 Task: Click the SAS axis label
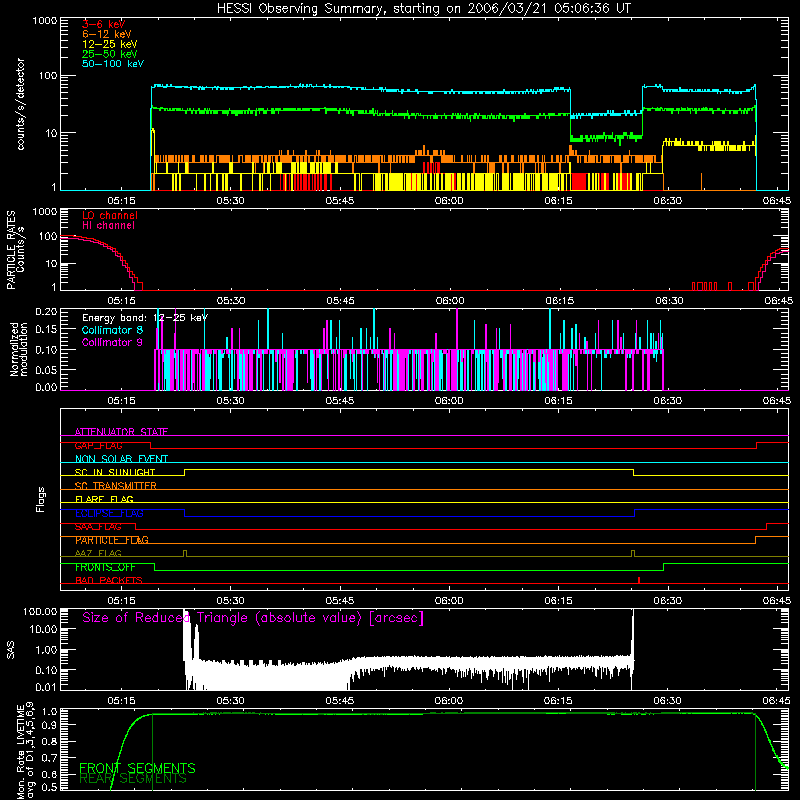pyautogui.click(x=10, y=650)
